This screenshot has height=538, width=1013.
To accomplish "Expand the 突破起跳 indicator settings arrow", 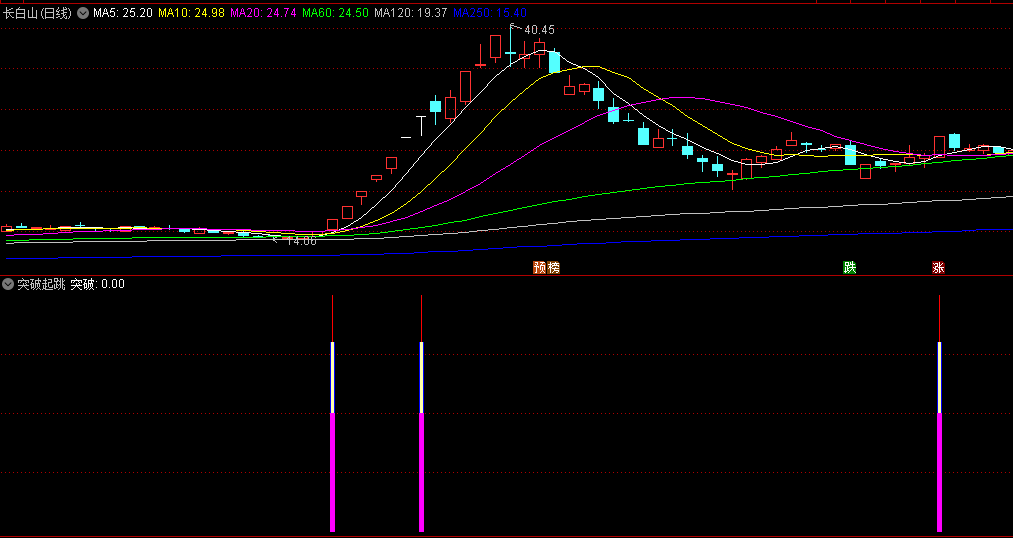I will [8, 284].
